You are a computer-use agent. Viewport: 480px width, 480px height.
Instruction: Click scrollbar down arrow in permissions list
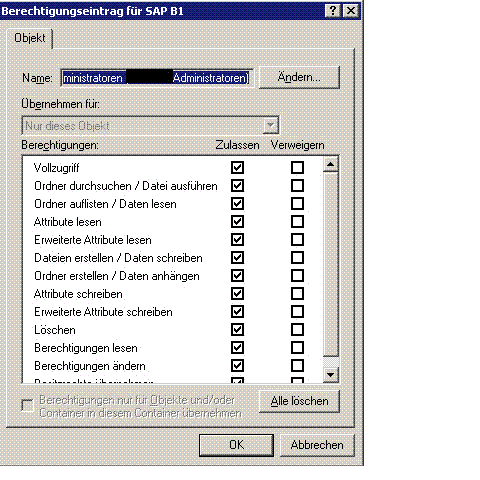331,375
